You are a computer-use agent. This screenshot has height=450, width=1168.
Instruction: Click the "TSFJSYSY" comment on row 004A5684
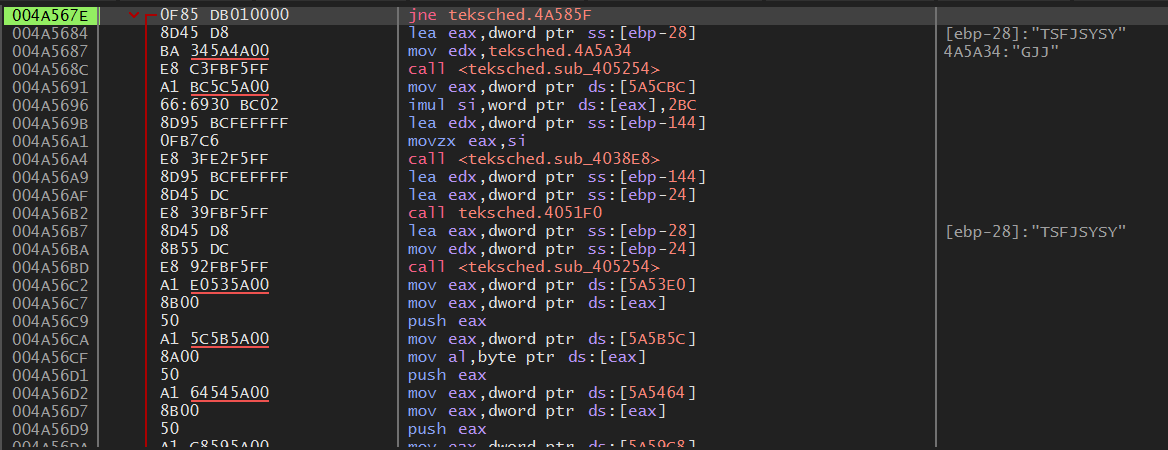1035,33
